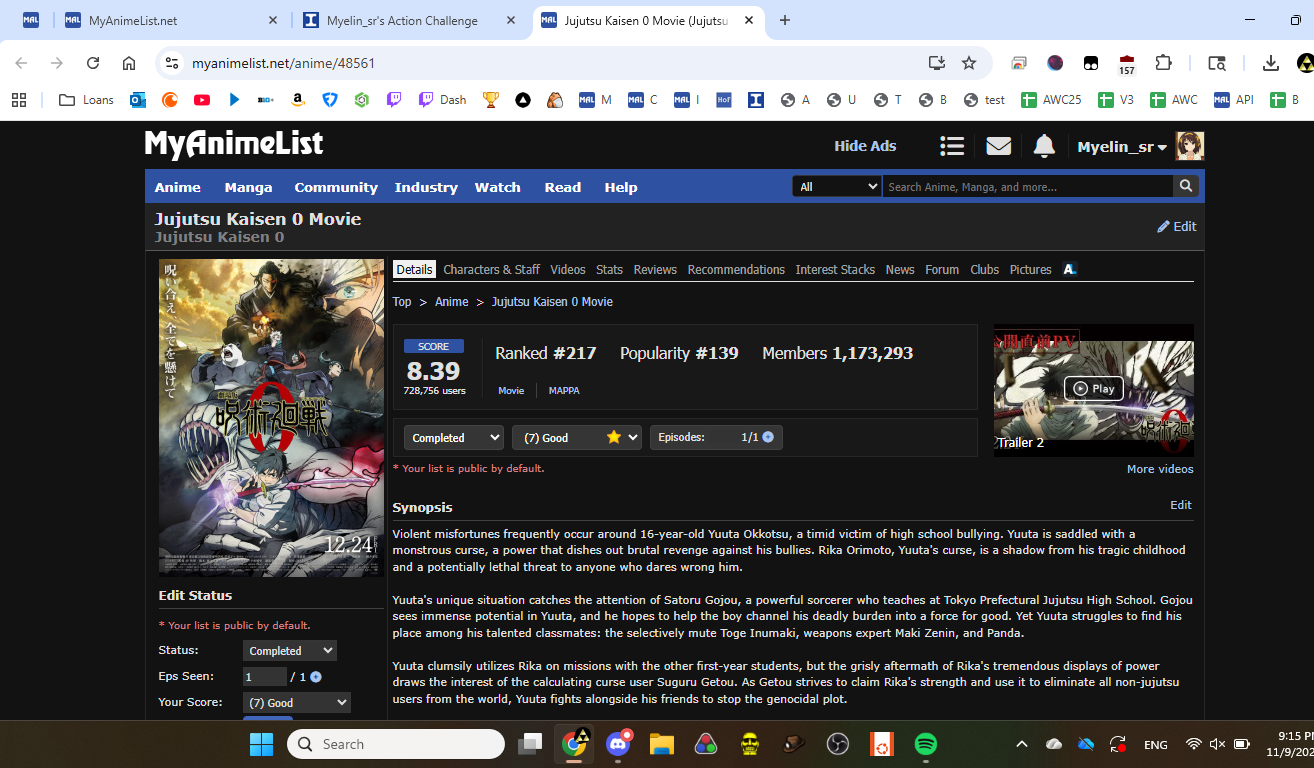Image resolution: width=1314 pixels, height=768 pixels.
Task: Click the Top breadcrumb link
Action: [402, 301]
